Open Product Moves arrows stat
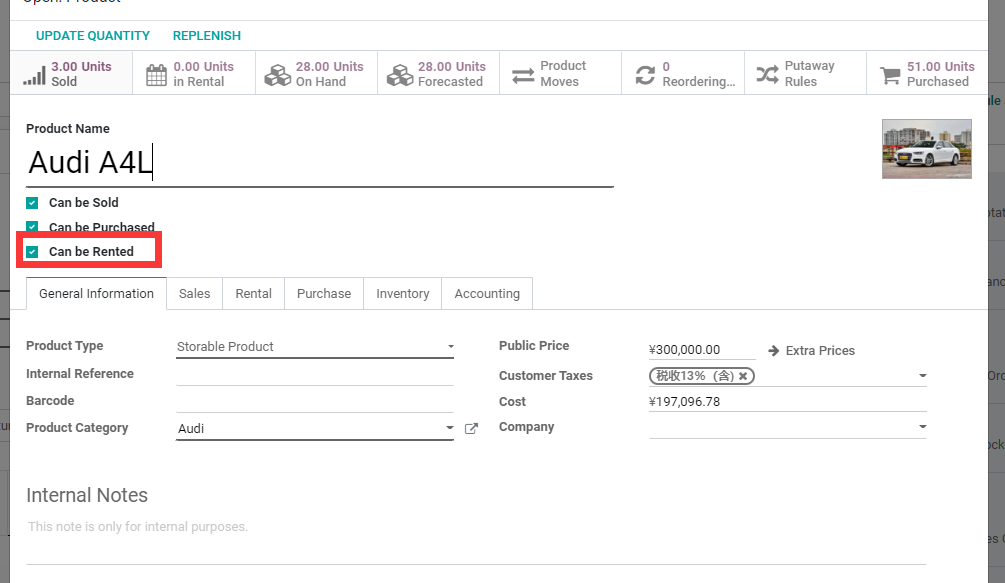1005x583 pixels. 561,74
